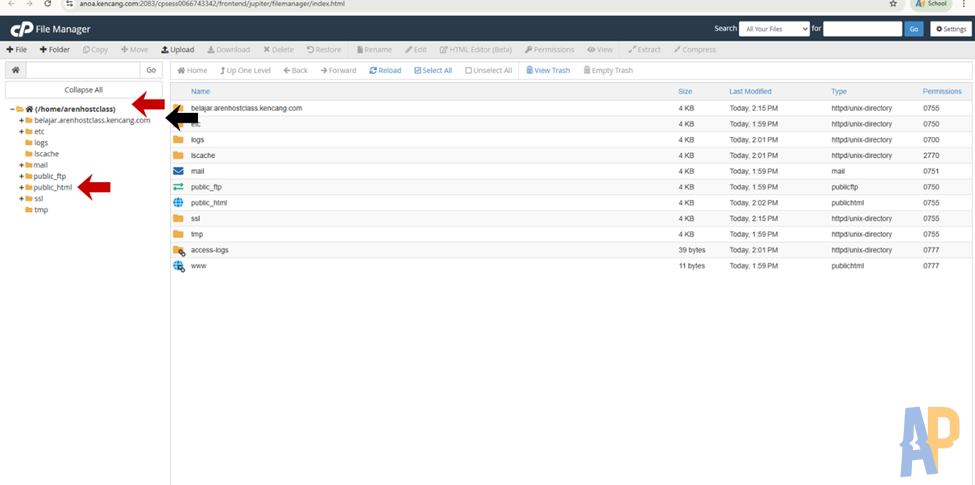Click the Reload icon button

coord(385,70)
